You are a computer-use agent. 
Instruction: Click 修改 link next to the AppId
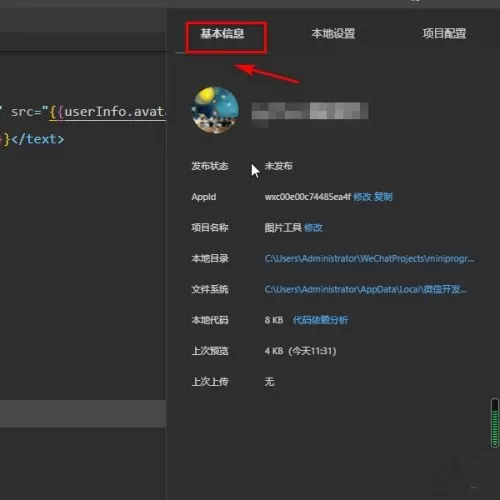(362, 197)
